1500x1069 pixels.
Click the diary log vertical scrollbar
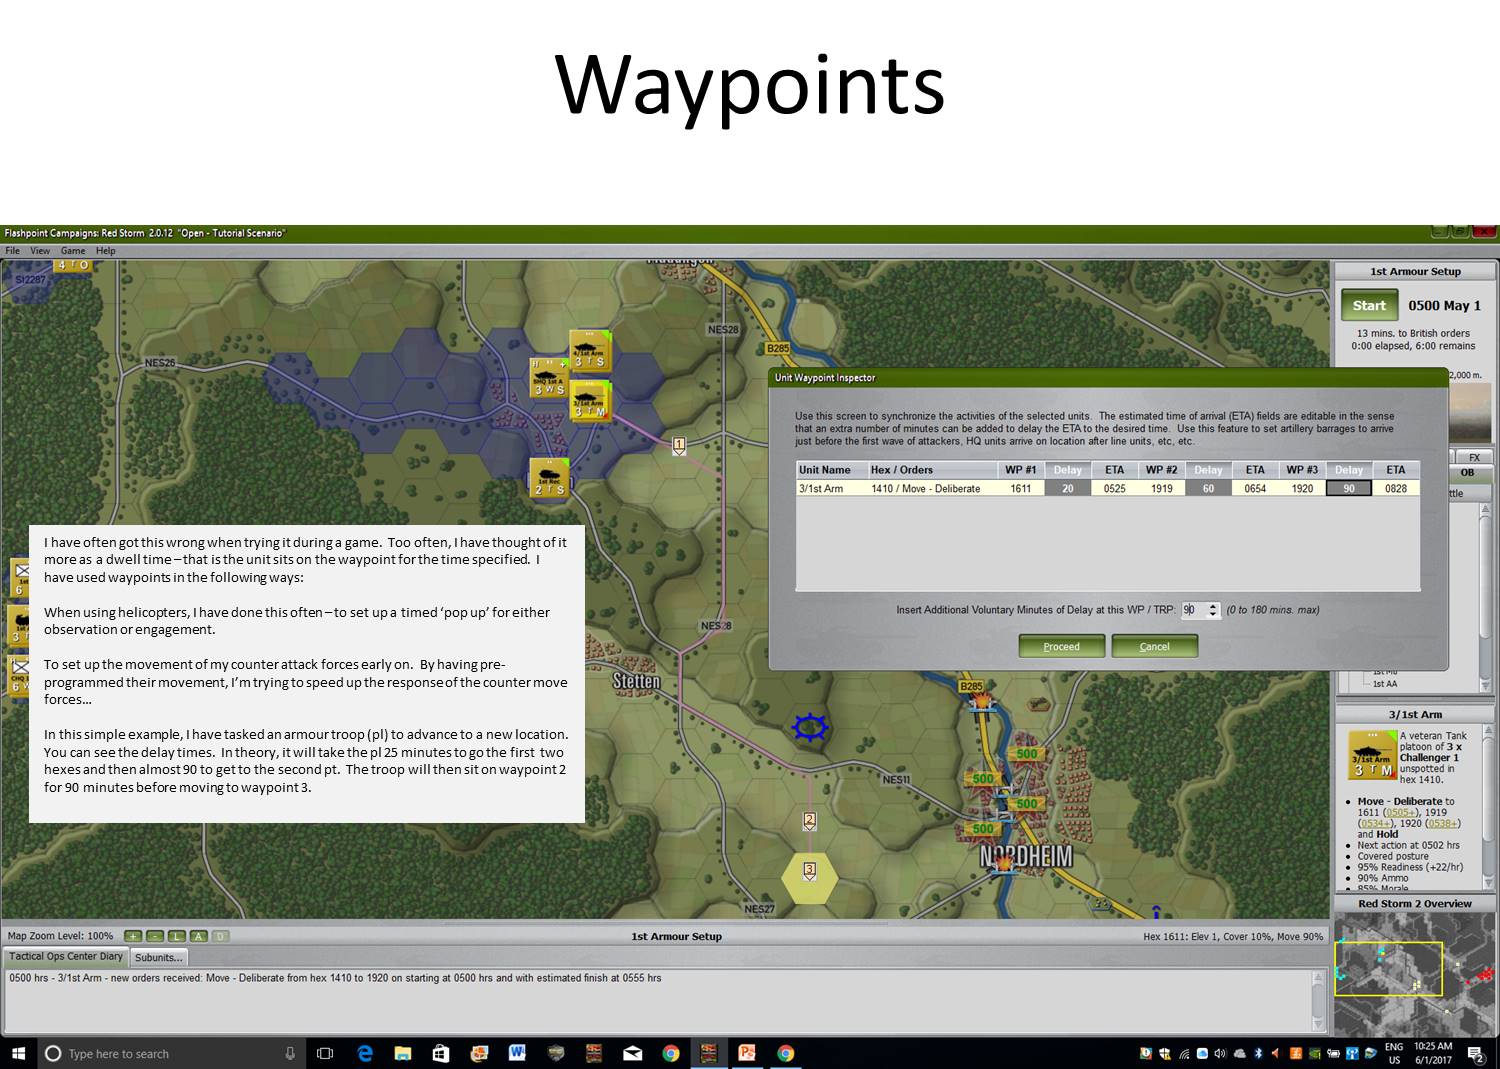coord(1319,1000)
